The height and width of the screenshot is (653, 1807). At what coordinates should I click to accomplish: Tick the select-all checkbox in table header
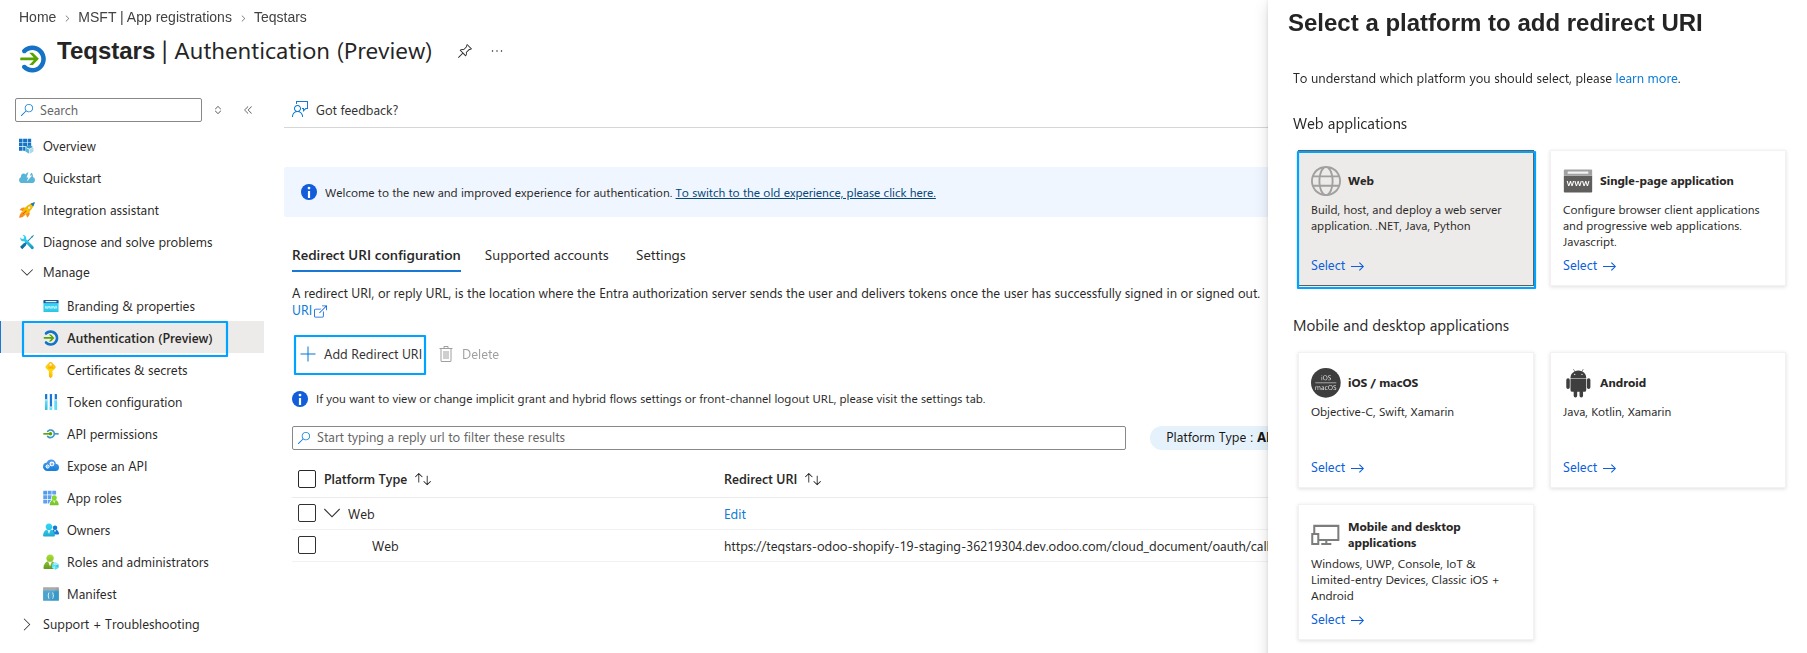(x=307, y=479)
